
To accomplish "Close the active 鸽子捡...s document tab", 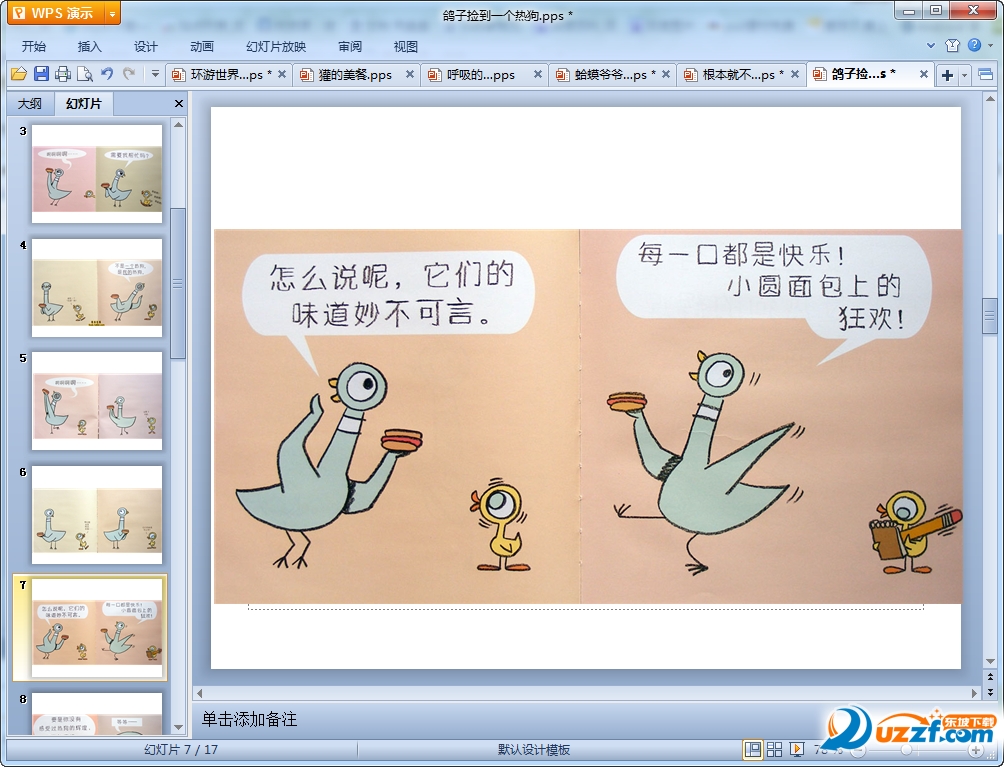I will 924,74.
